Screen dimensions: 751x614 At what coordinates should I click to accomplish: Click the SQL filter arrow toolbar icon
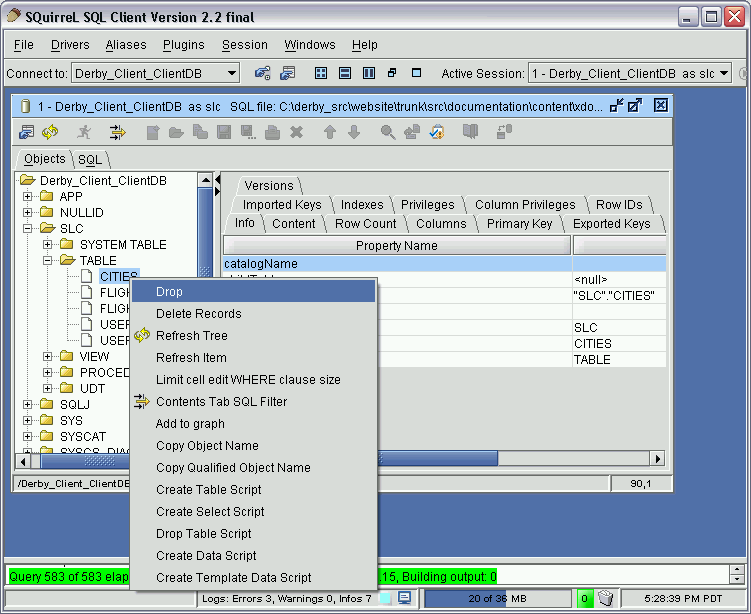point(117,132)
